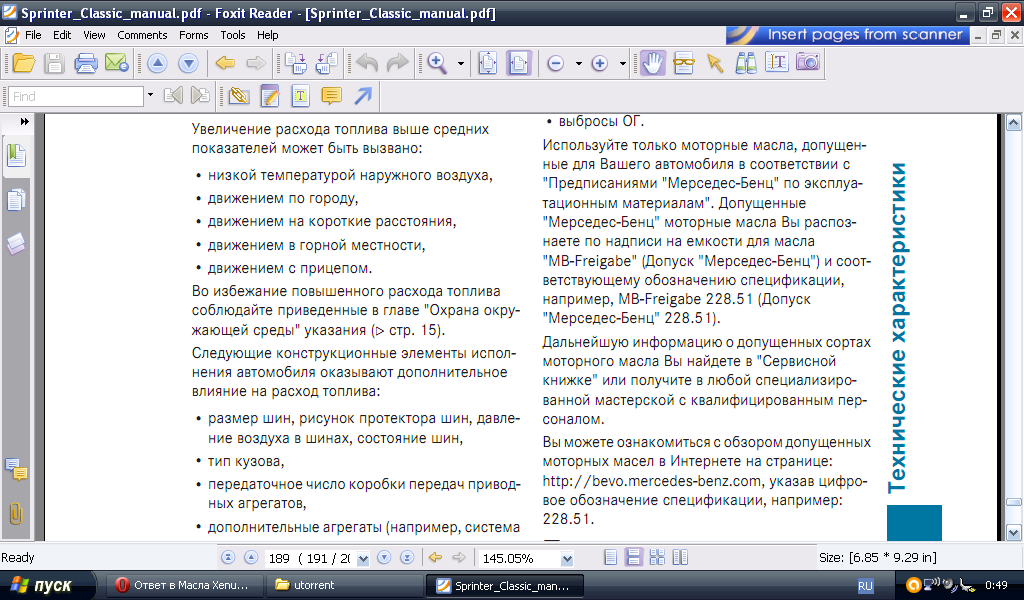Image resolution: width=1024 pixels, height=600 pixels.
Task: Email the document via envelope icon
Action: [x=117, y=63]
